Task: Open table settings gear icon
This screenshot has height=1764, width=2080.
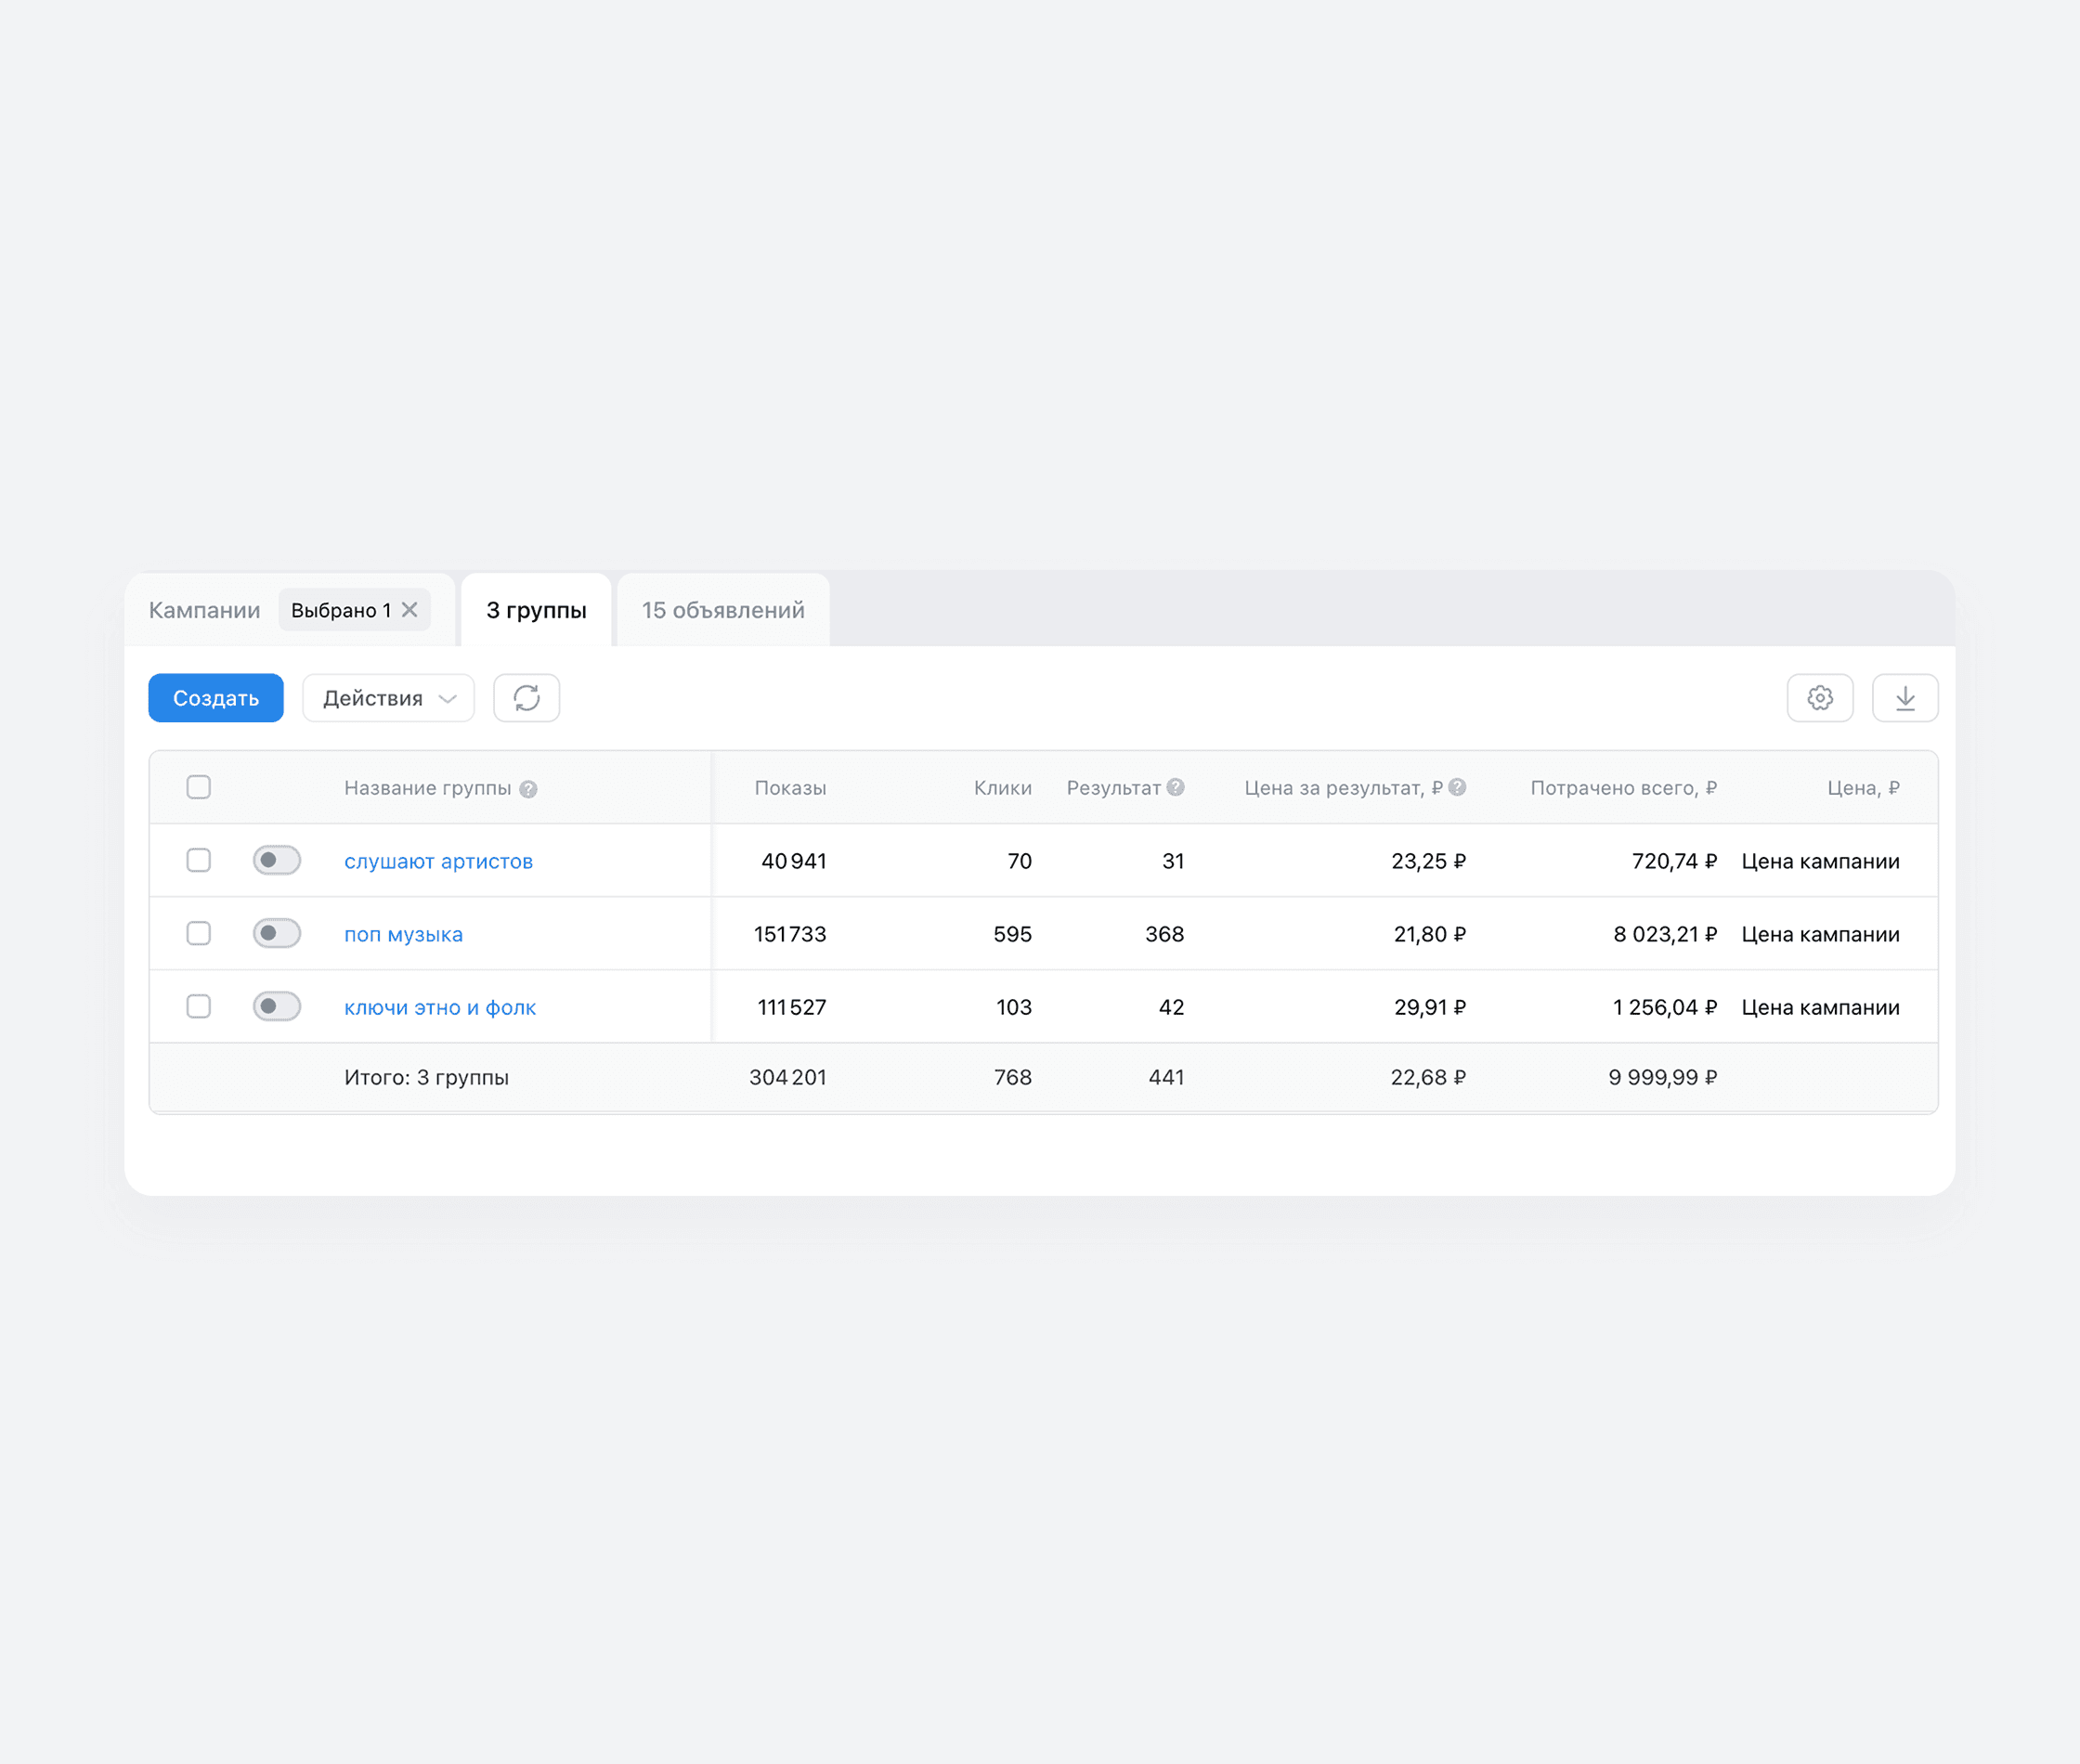Action: (x=1819, y=698)
